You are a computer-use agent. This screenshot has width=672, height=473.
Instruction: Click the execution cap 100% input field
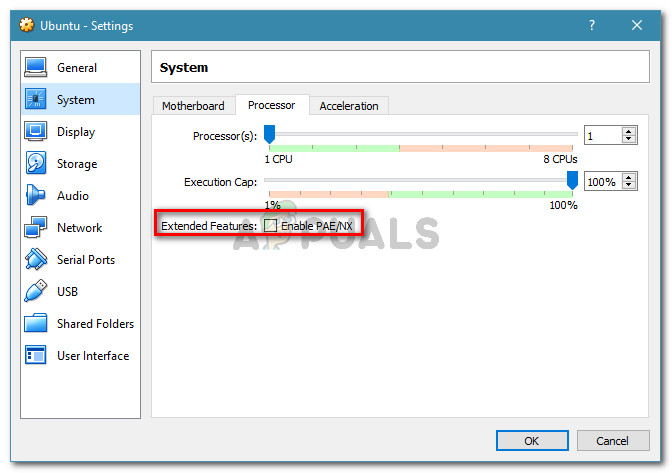pos(603,182)
